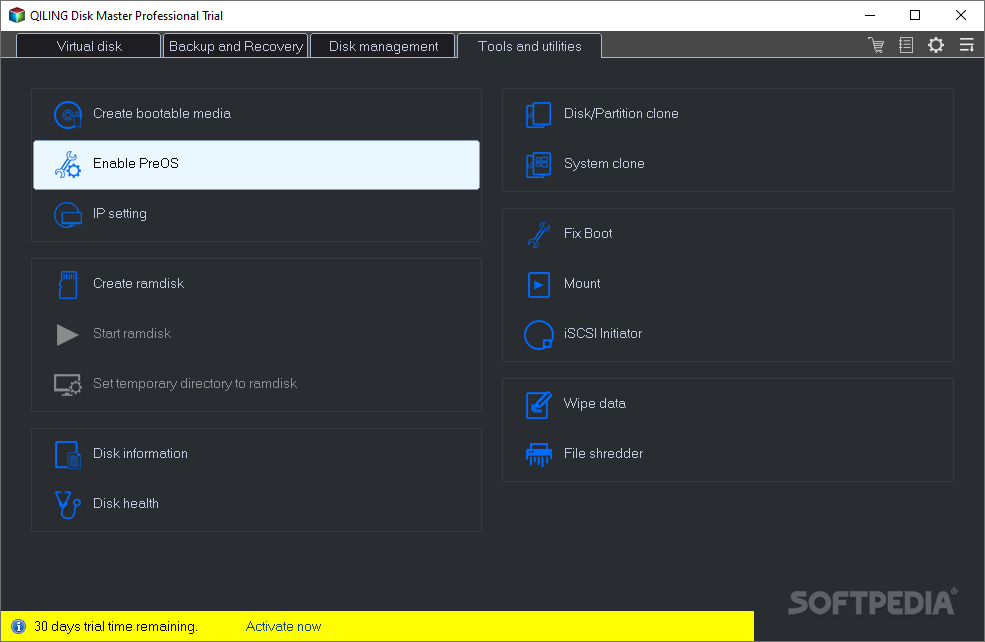
Task: Open Create bootable media label
Action: coord(162,114)
